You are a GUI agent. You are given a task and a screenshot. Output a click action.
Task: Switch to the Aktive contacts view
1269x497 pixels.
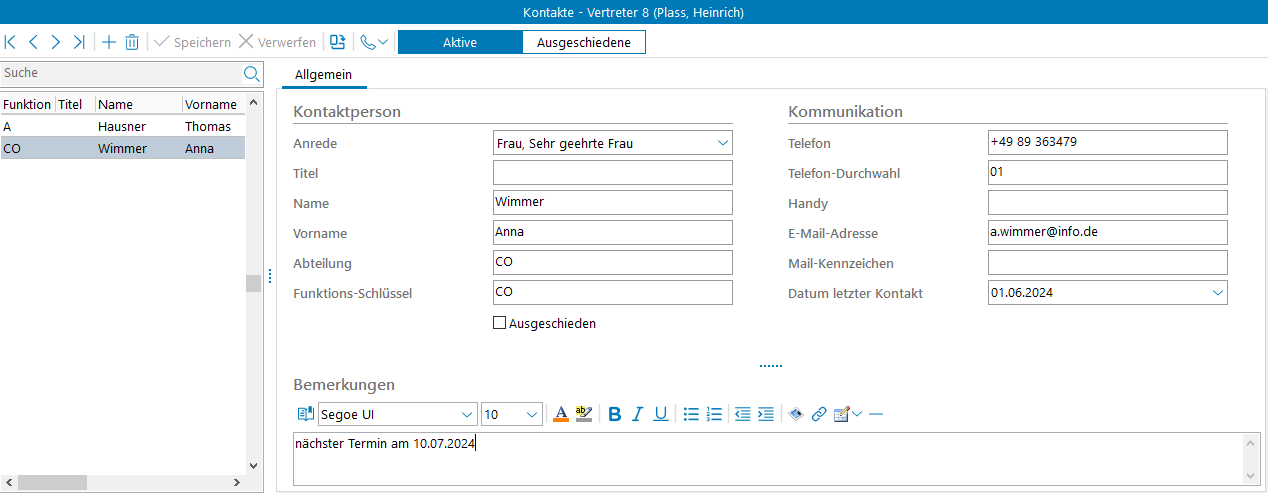pos(460,42)
